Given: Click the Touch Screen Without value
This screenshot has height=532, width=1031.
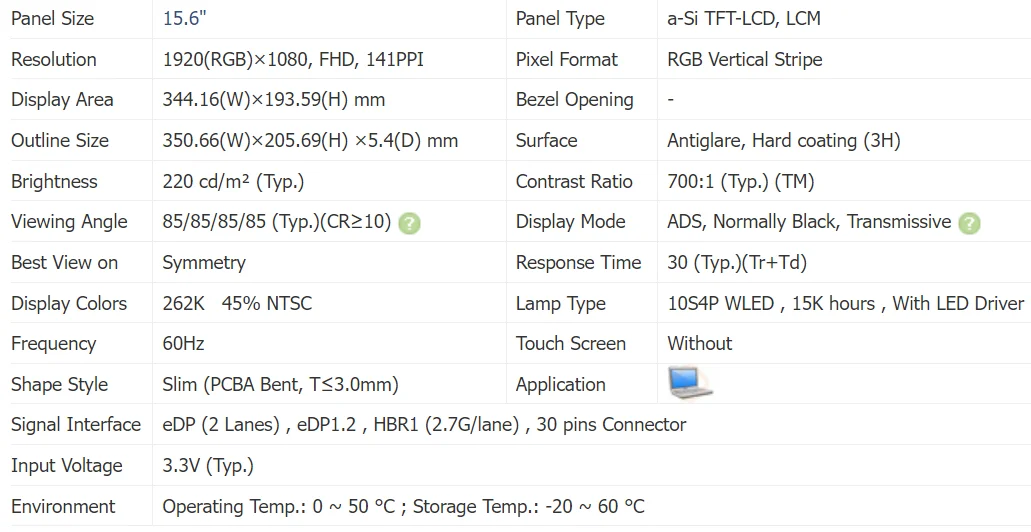Looking at the screenshot, I should click(x=700, y=343).
